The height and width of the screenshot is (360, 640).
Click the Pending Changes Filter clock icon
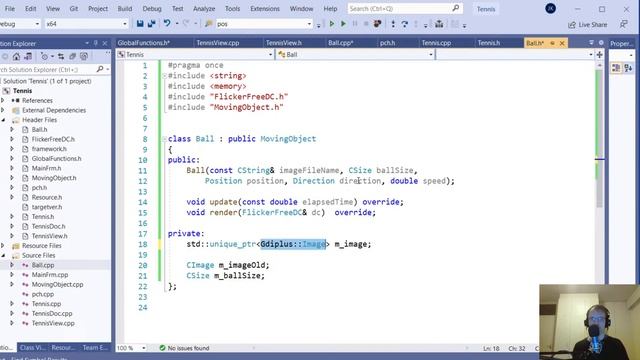(44, 56)
